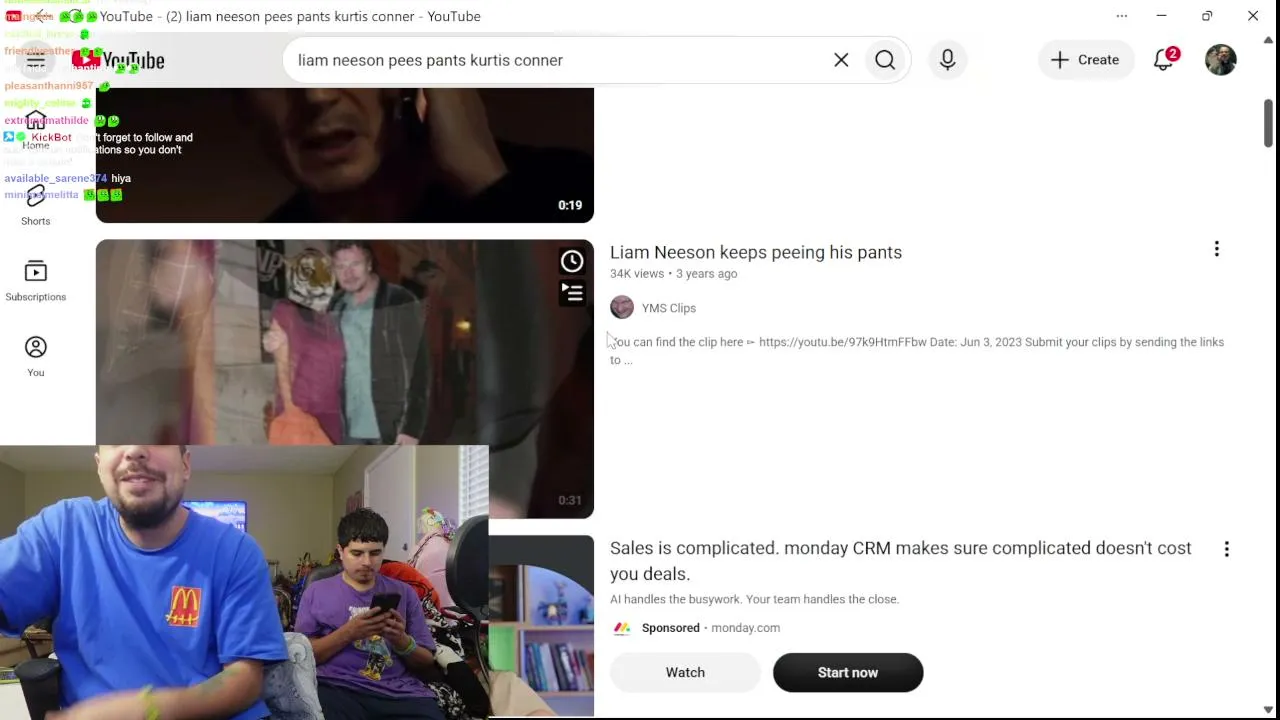This screenshot has height=720, width=1280.
Task: Open the YouTube guide hamburger menu
Action: [36, 61]
